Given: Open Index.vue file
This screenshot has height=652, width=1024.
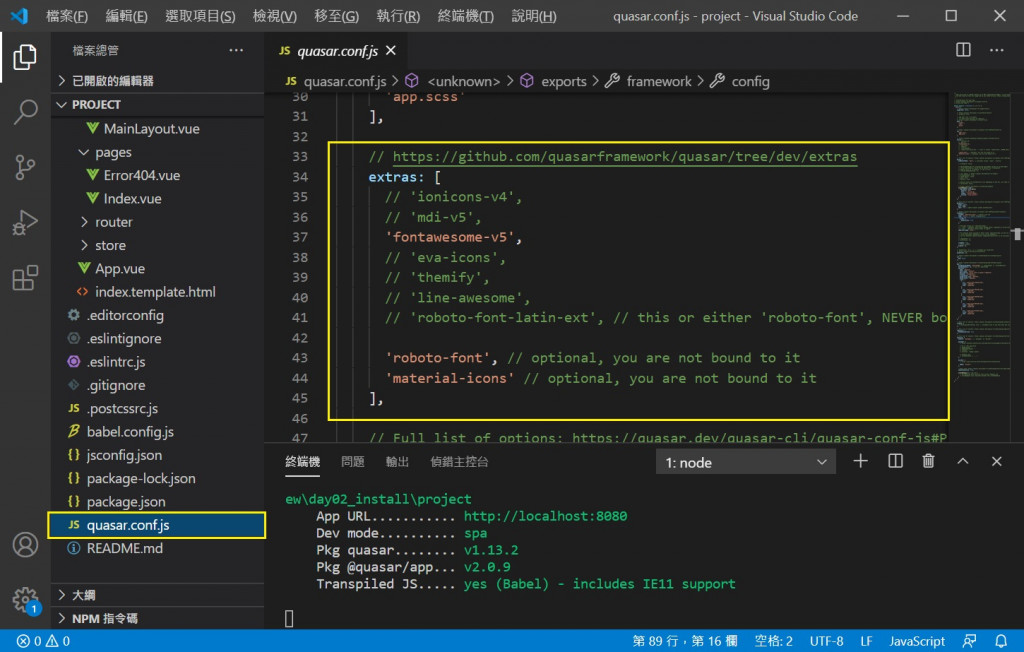Looking at the screenshot, I should [133, 199].
